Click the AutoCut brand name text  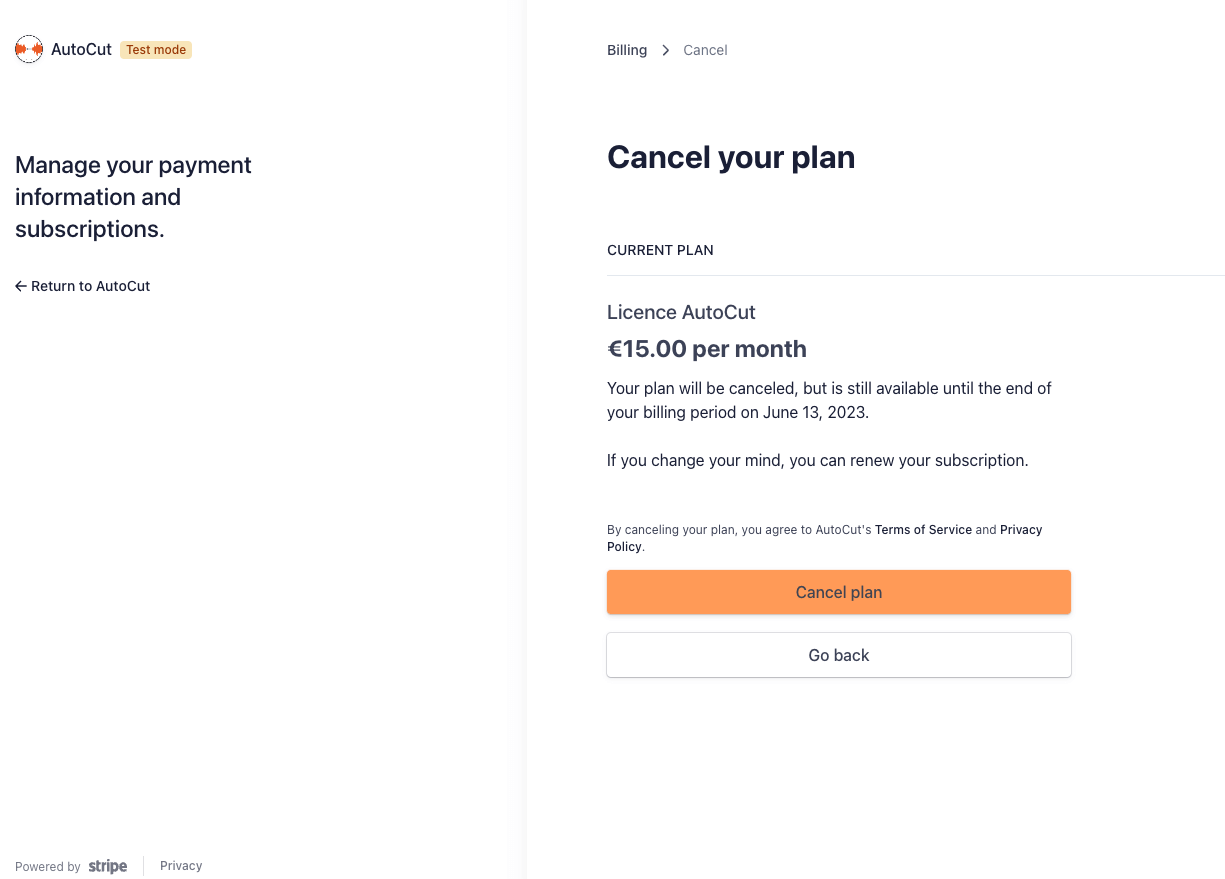tap(81, 49)
